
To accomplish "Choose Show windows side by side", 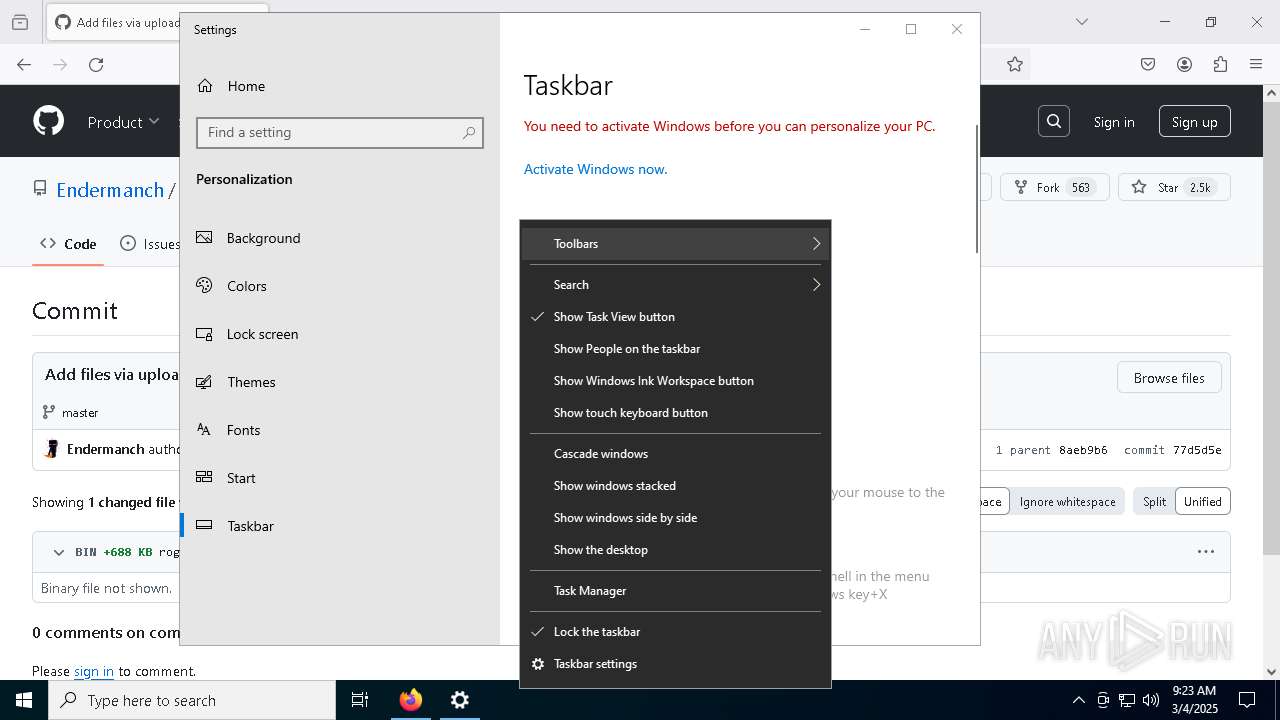I will (675, 518).
